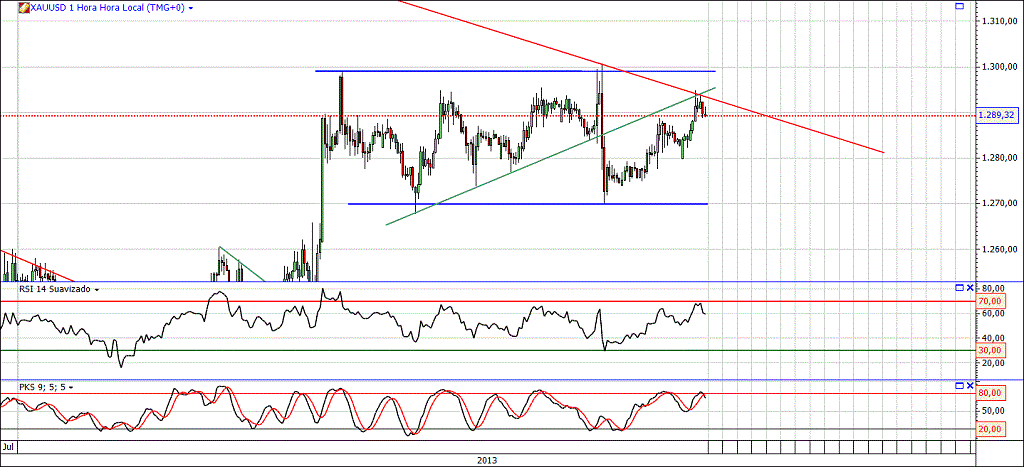1024x467 pixels.
Task: Select the lower blue support line at 1.270
Action: (528, 204)
